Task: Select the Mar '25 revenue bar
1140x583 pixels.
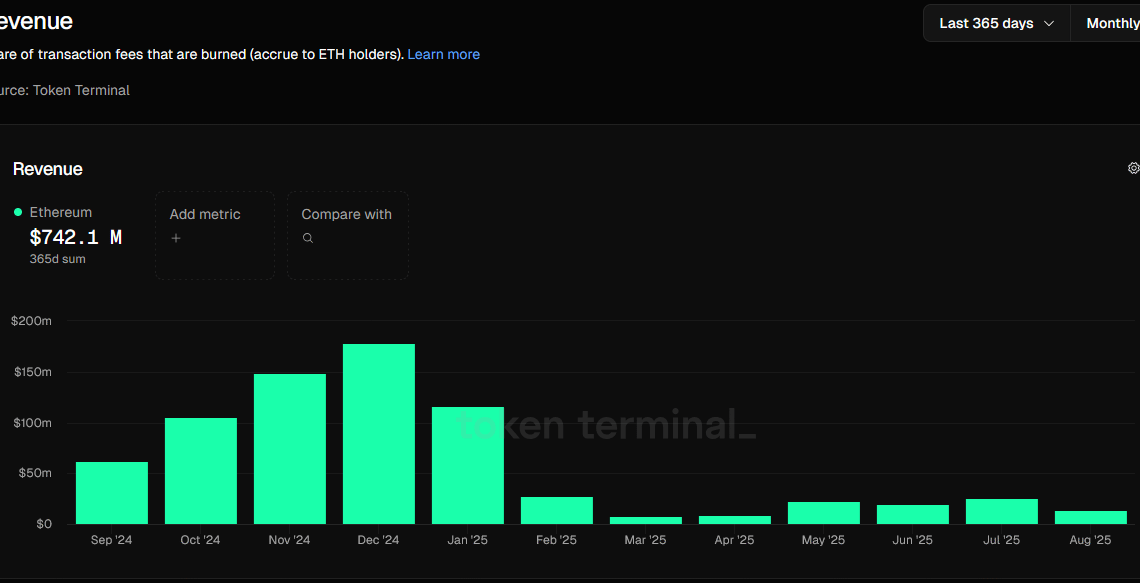Action: pos(646,520)
